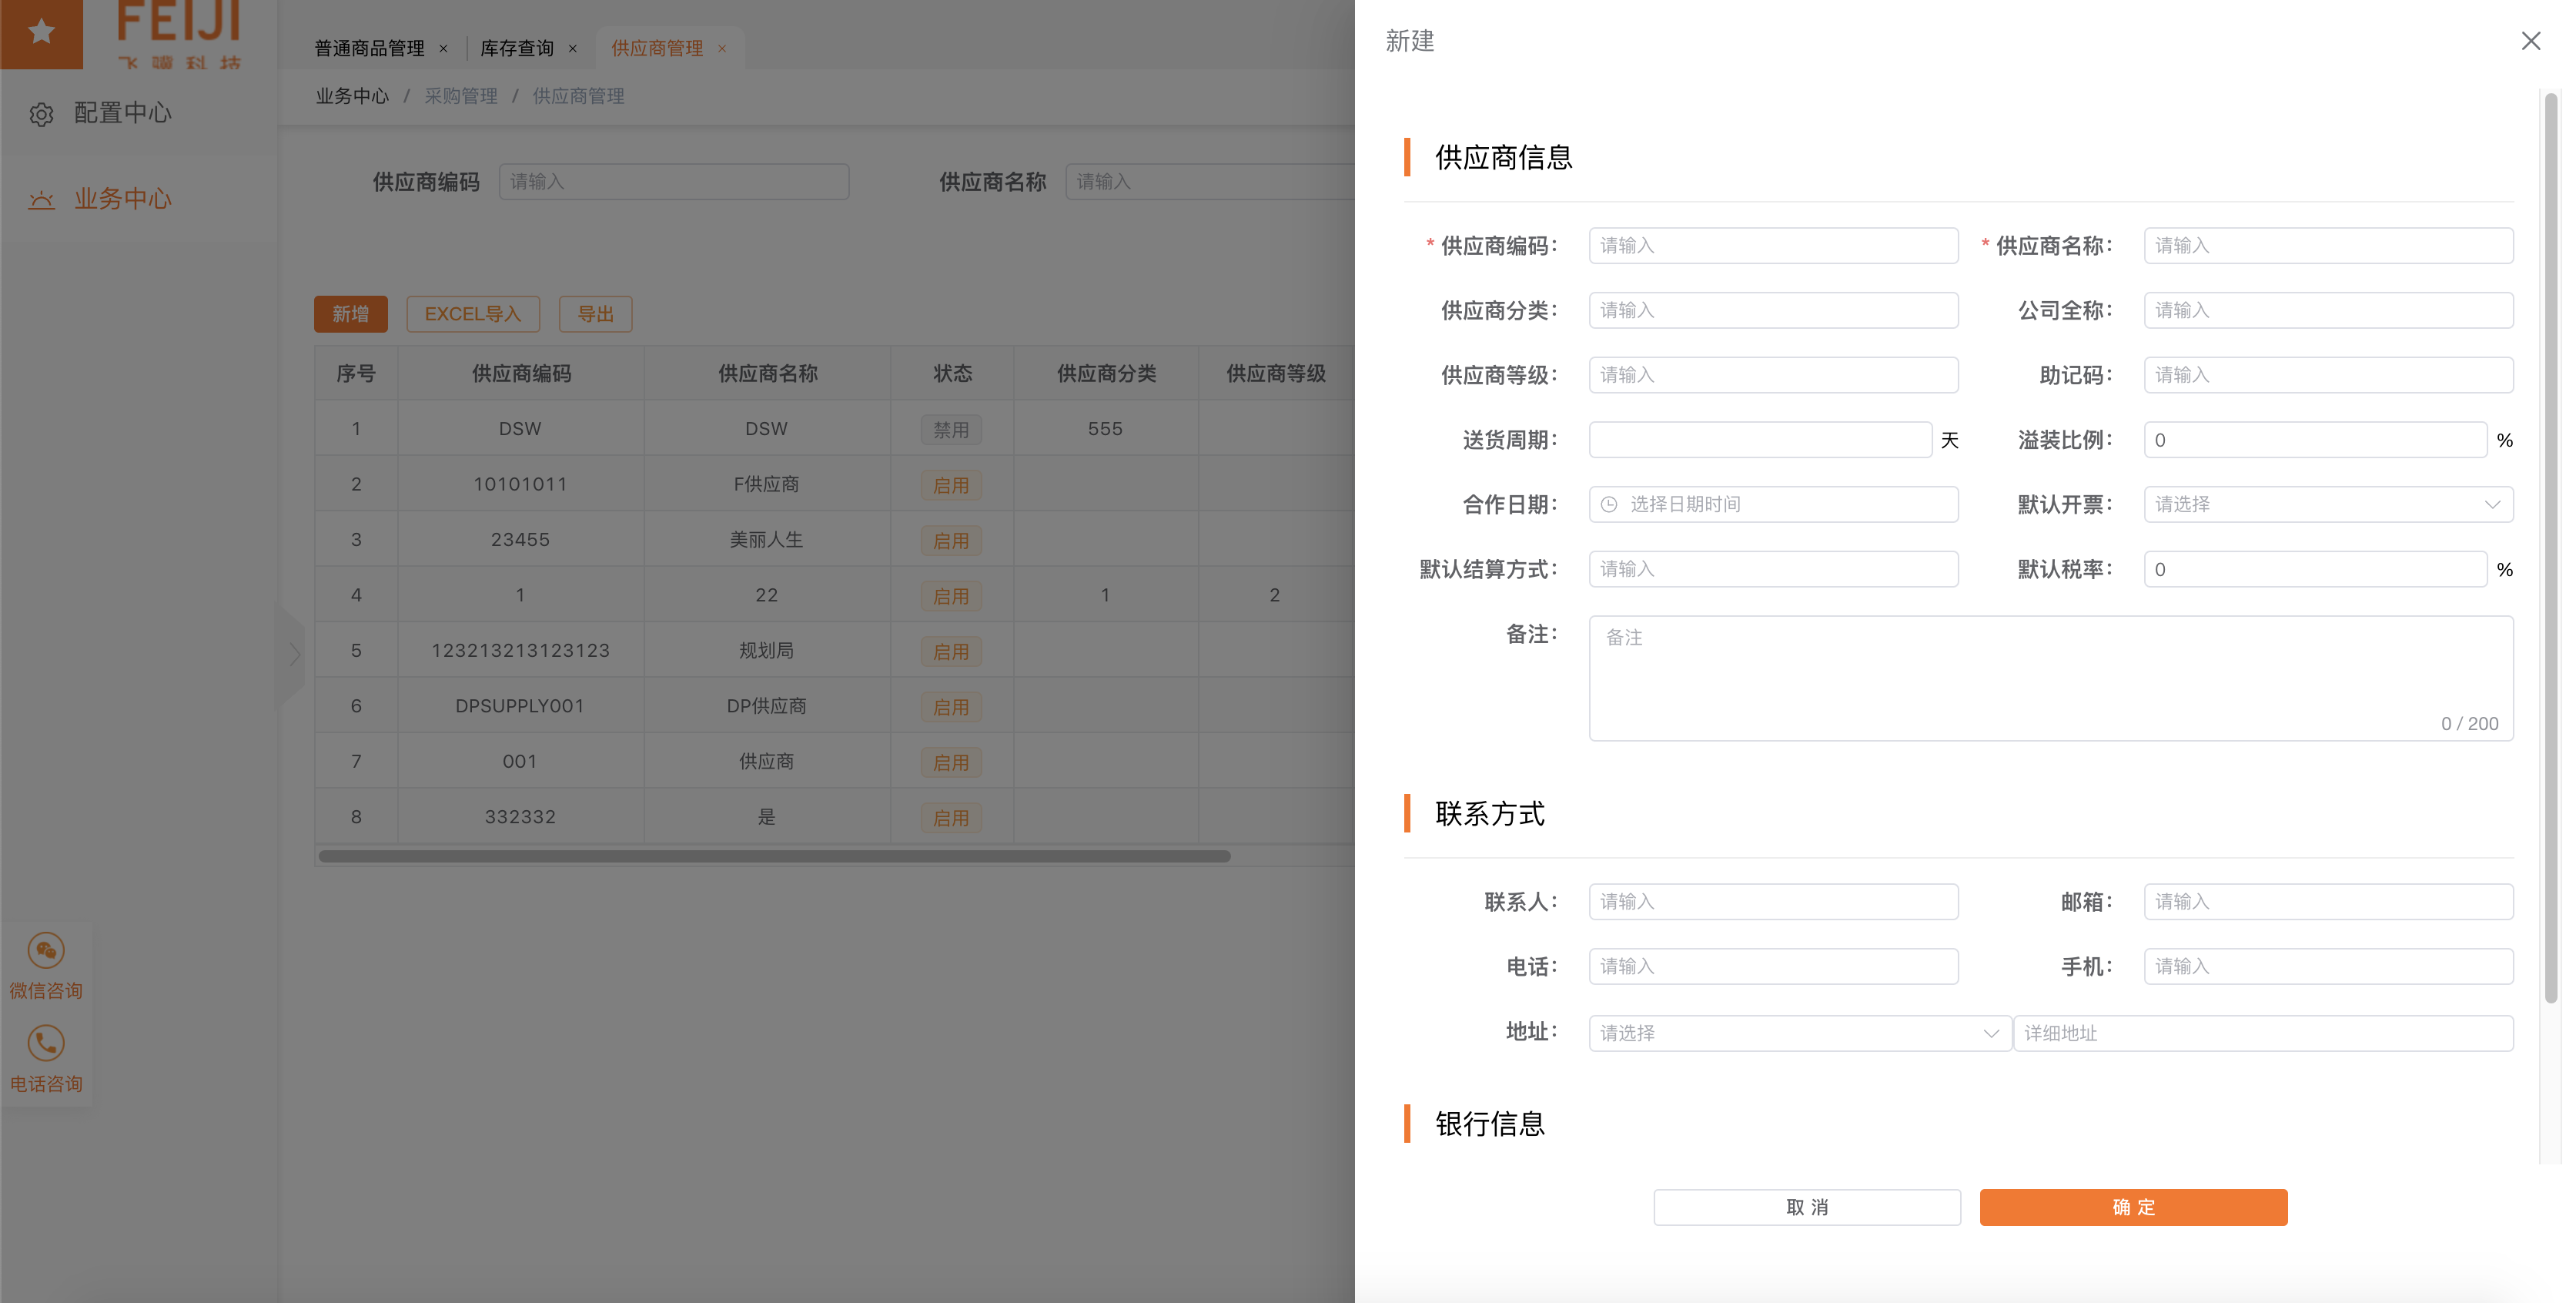Viewport: 2576px width, 1303px height.
Task: Open 配置中心 gear icon
Action: (x=41, y=114)
